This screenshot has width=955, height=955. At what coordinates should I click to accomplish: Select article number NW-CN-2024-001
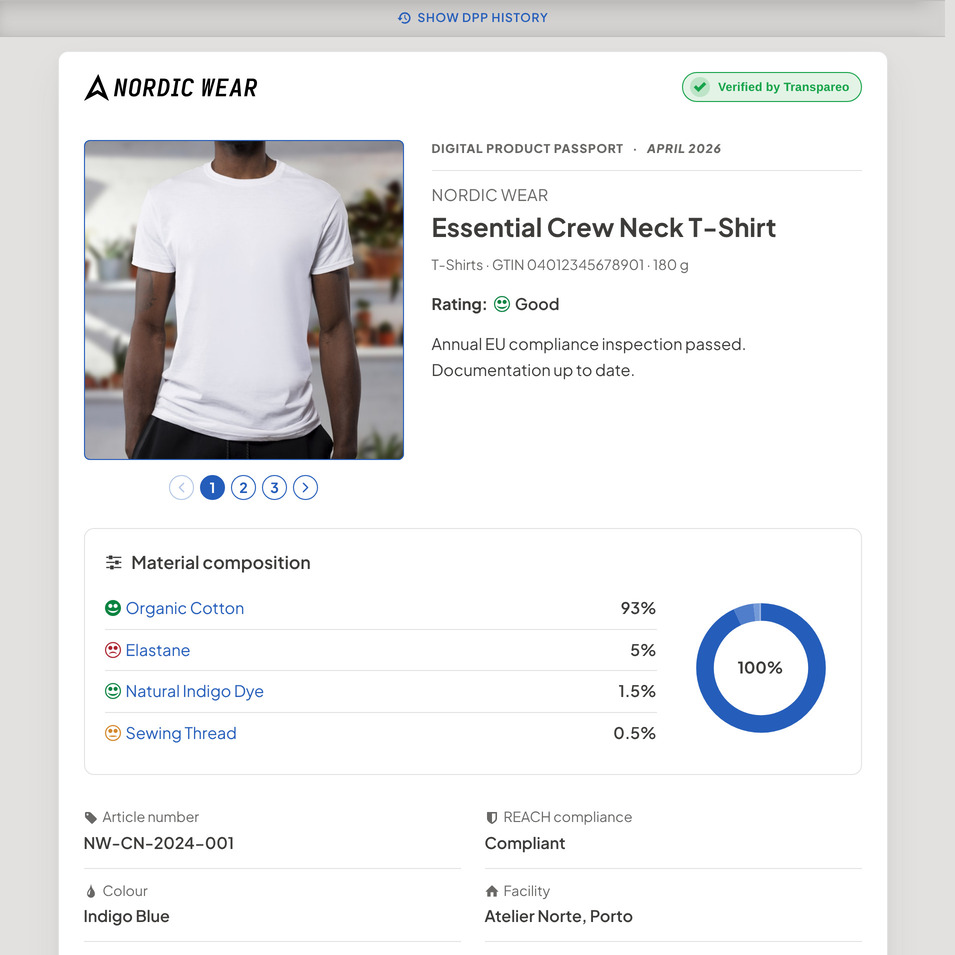[159, 844]
